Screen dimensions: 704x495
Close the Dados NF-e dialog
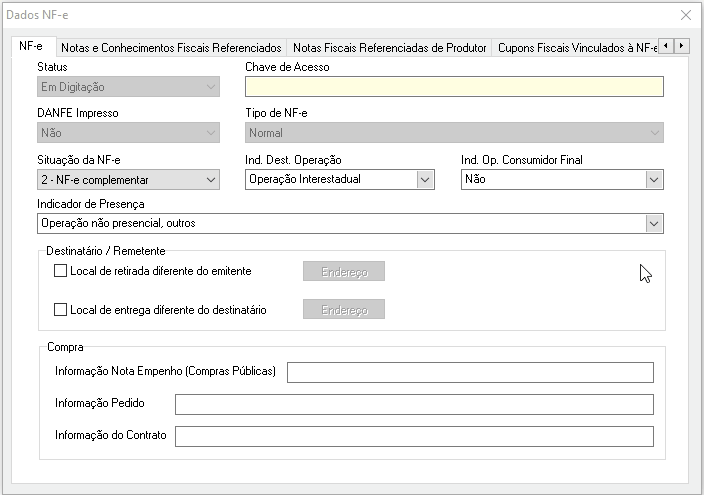pos(685,15)
